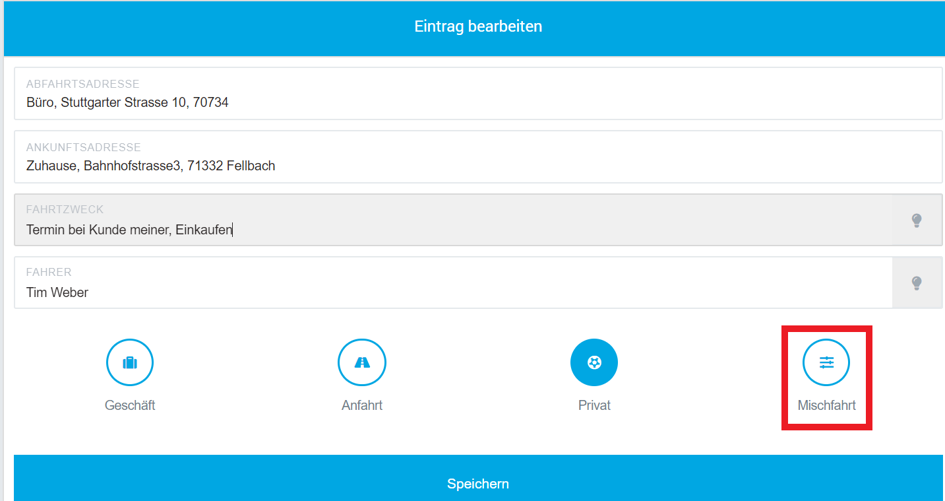Open lightbulb suggestions for Fahrer
Image resolution: width=945 pixels, height=501 pixels.
click(917, 283)
